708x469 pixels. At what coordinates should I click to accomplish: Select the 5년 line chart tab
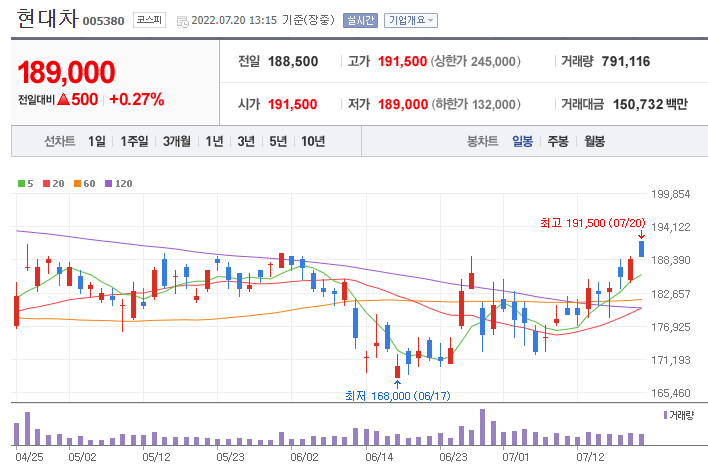[x=278, y=141]
